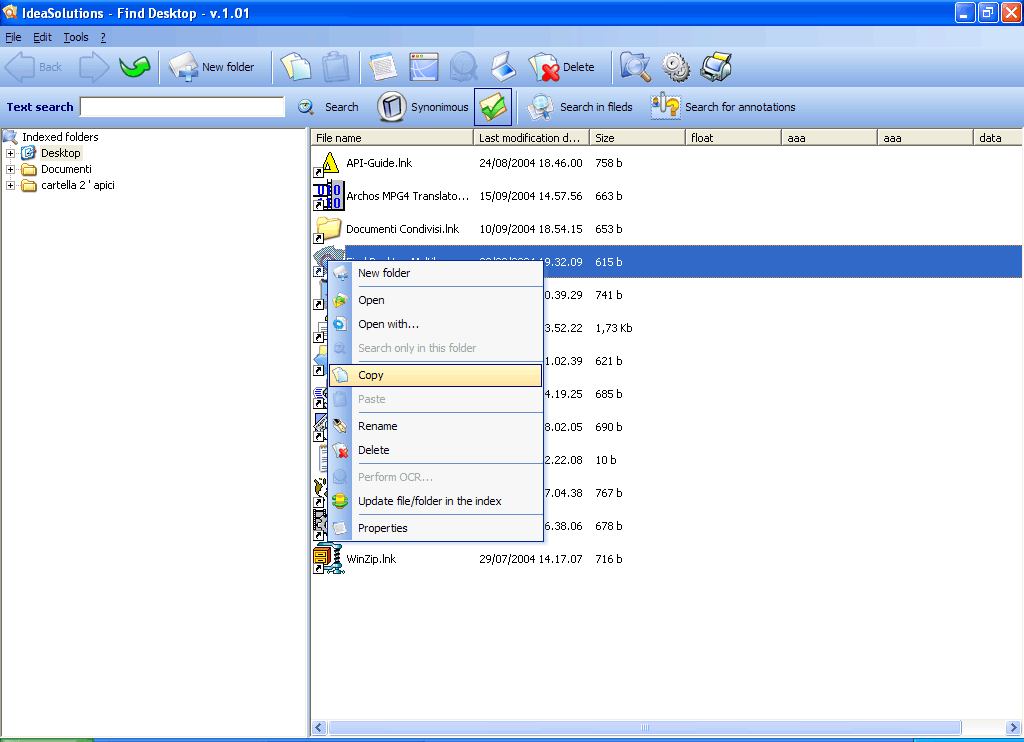The image size is (1024, 742).
Task: Click inside the Text search input box
Action: (182, 106)
